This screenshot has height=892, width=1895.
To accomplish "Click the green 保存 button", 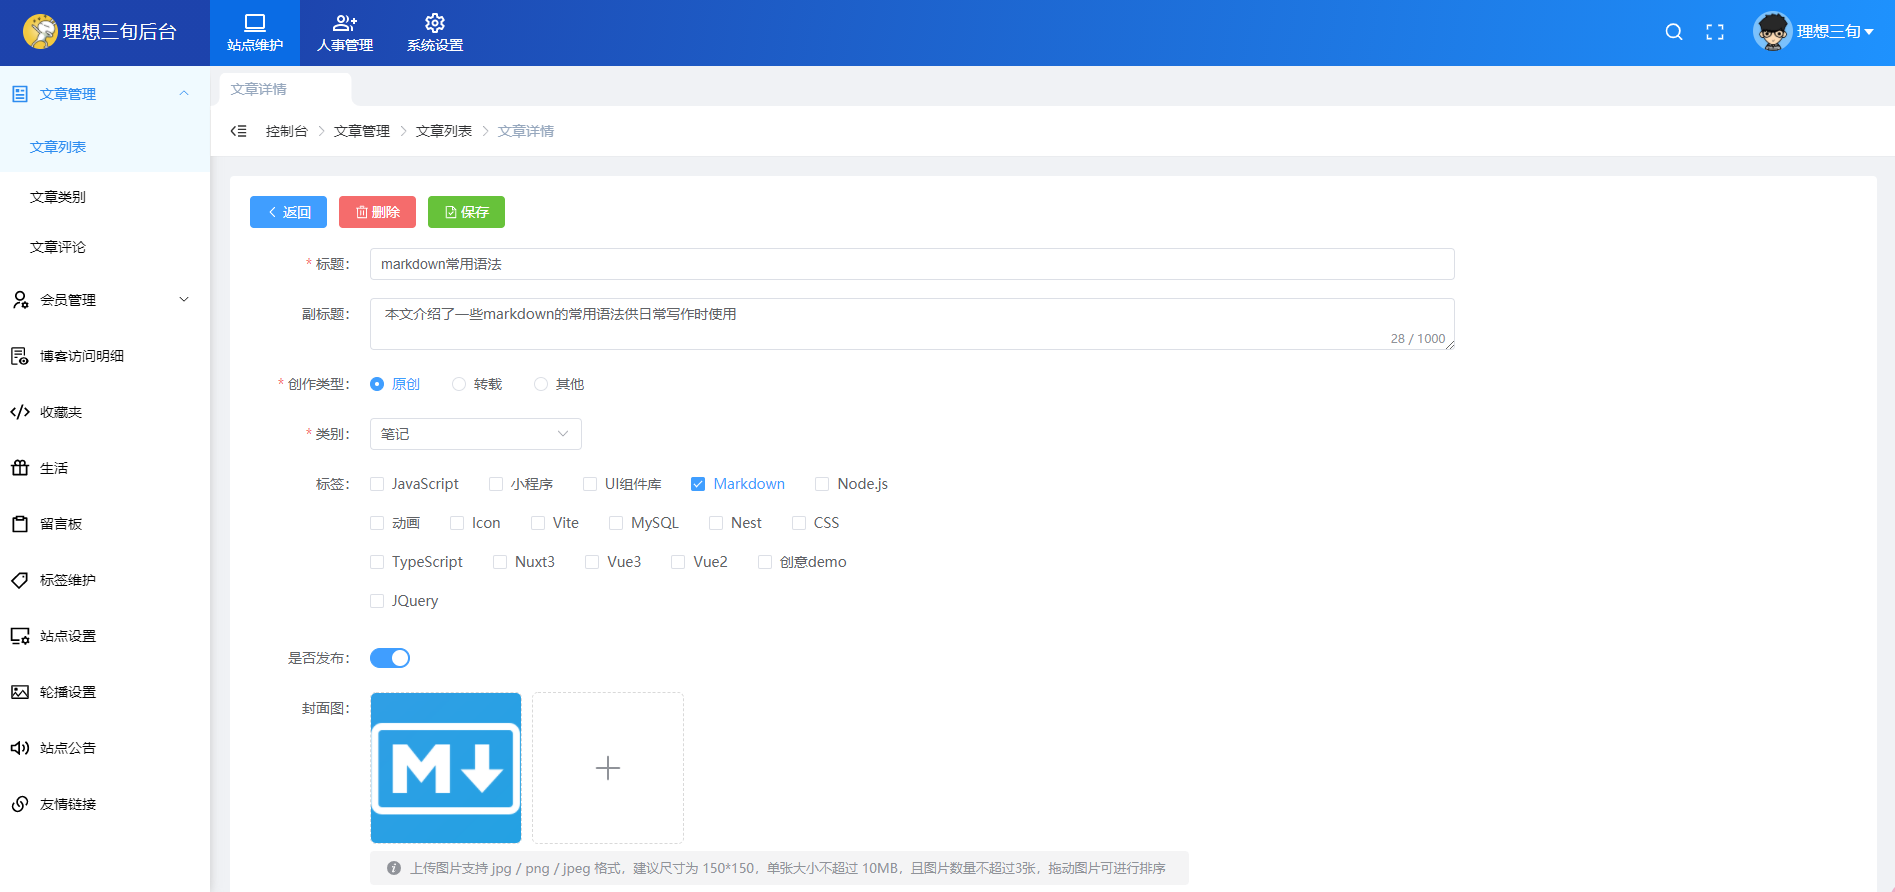I will (x=466, y=212).
